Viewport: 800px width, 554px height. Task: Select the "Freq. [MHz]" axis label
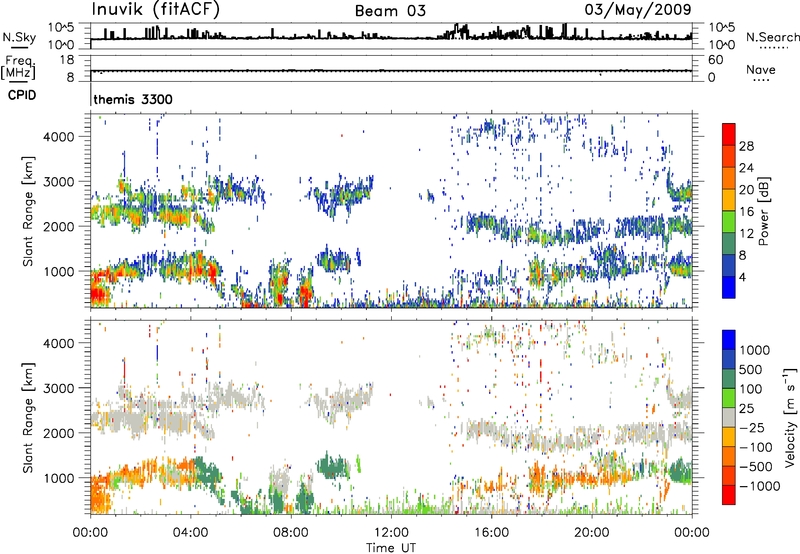click(x=19, y=67)
